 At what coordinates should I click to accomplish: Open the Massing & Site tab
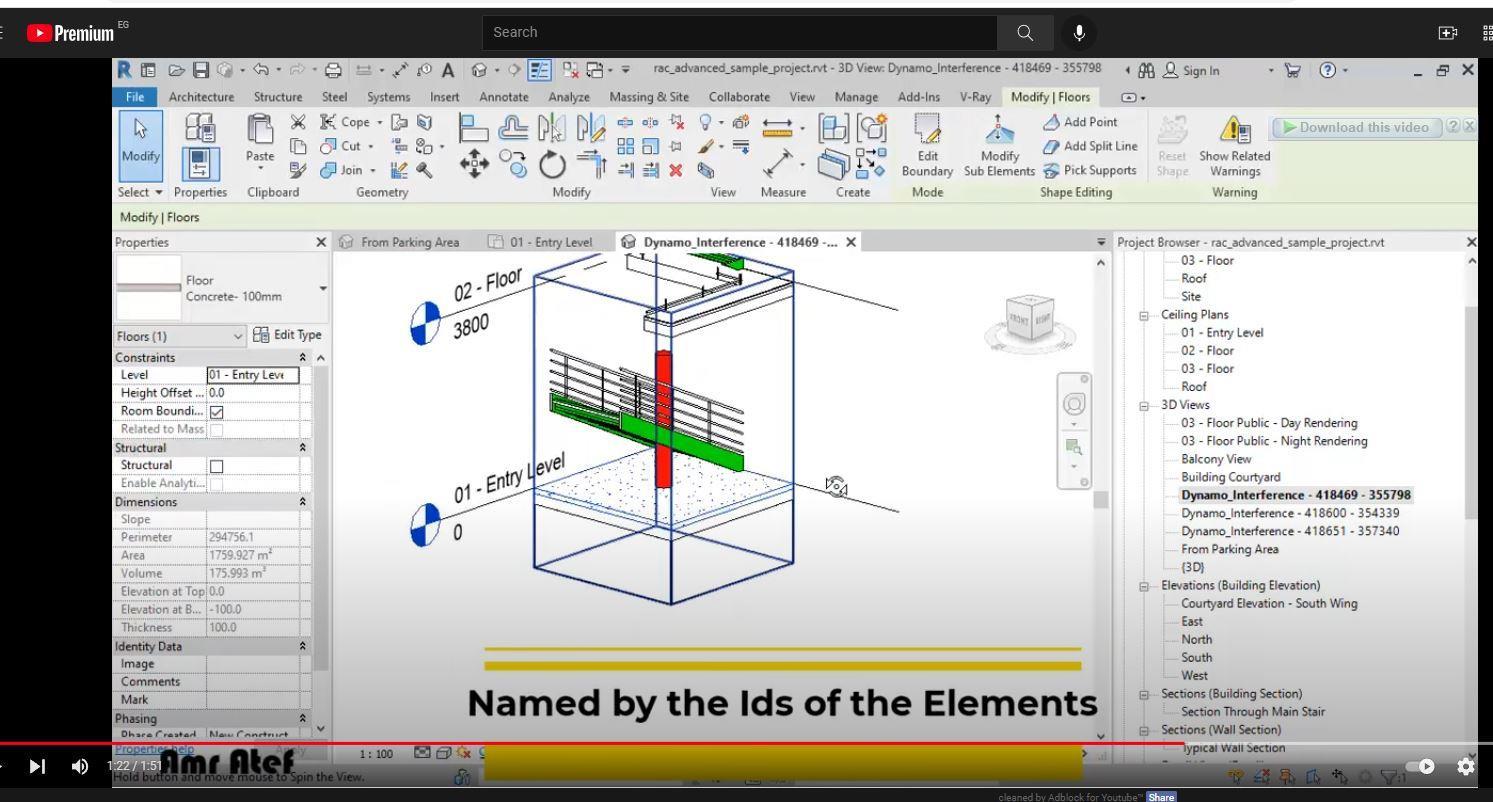(x=648, y=97)
